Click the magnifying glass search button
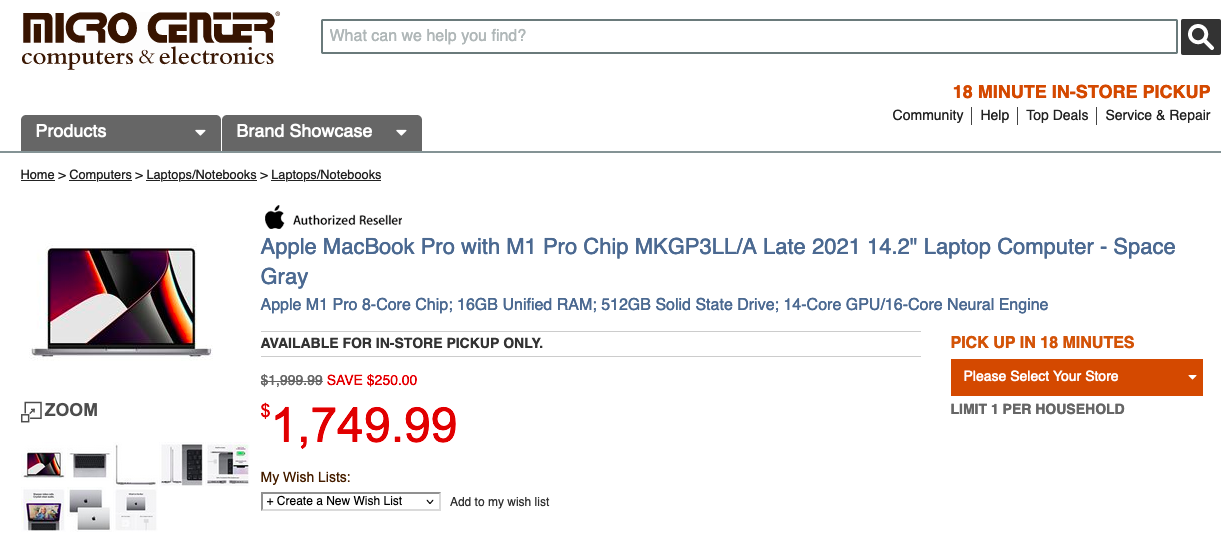Image resolution: width=1221 pixels, height=555 pixels. [x=1200, y=36]
